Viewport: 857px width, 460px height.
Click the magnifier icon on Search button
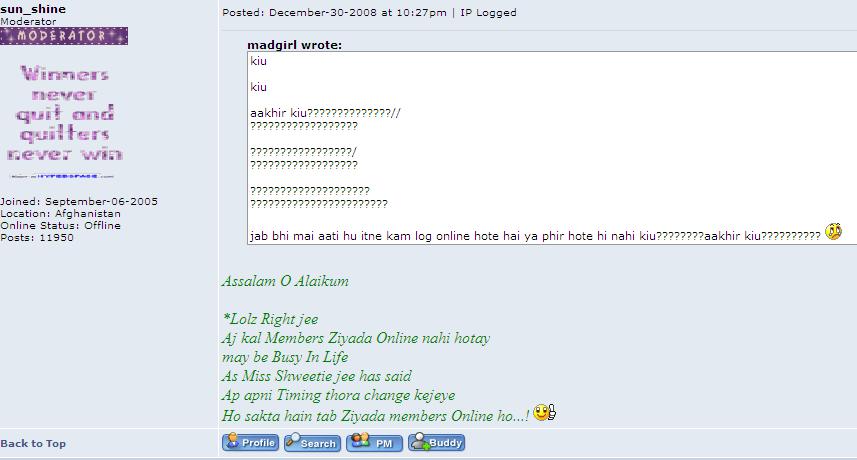pyautogui.click(x=292, y=440)
